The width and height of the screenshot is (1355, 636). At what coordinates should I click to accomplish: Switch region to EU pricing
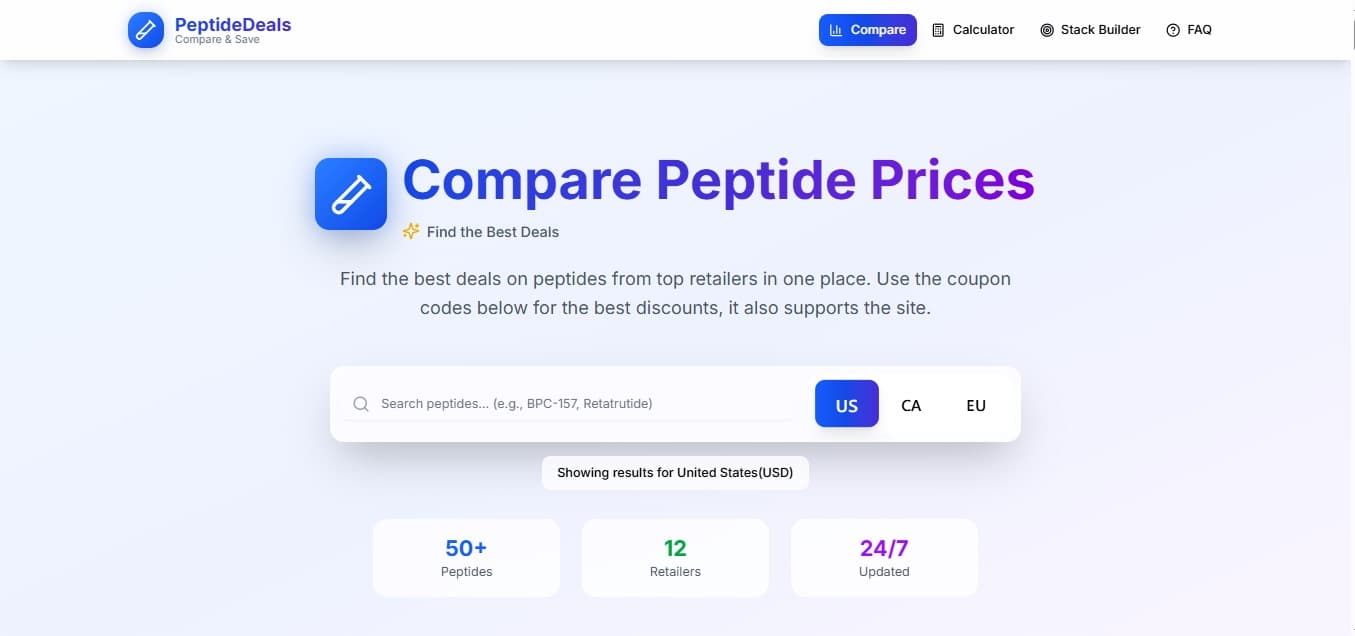(x=975, y=404)
